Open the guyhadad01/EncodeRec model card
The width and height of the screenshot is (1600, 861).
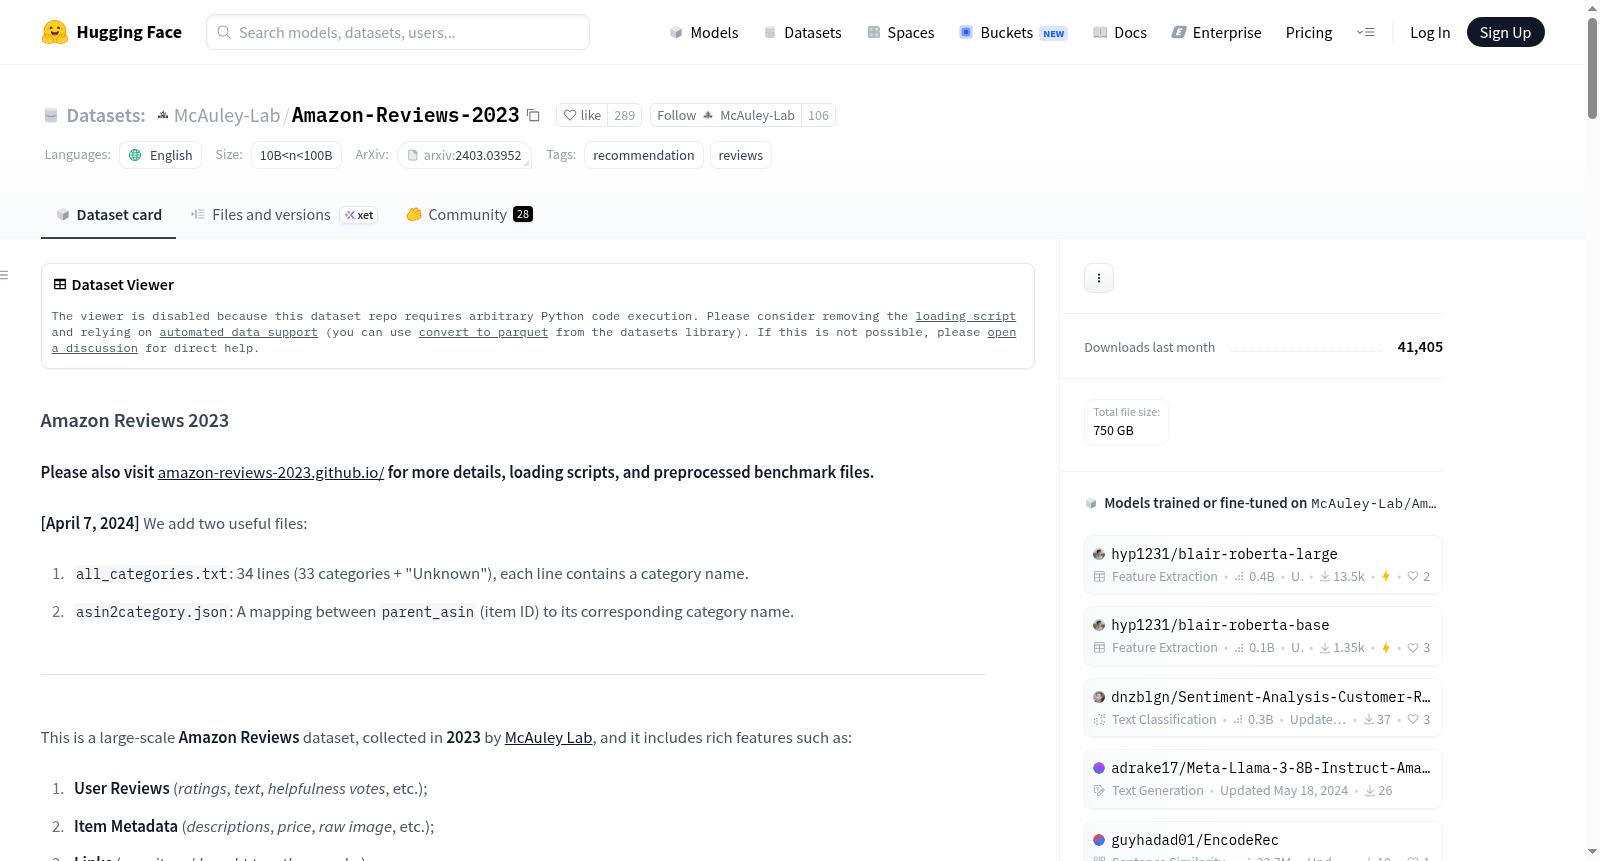[x=1263, y=842]
